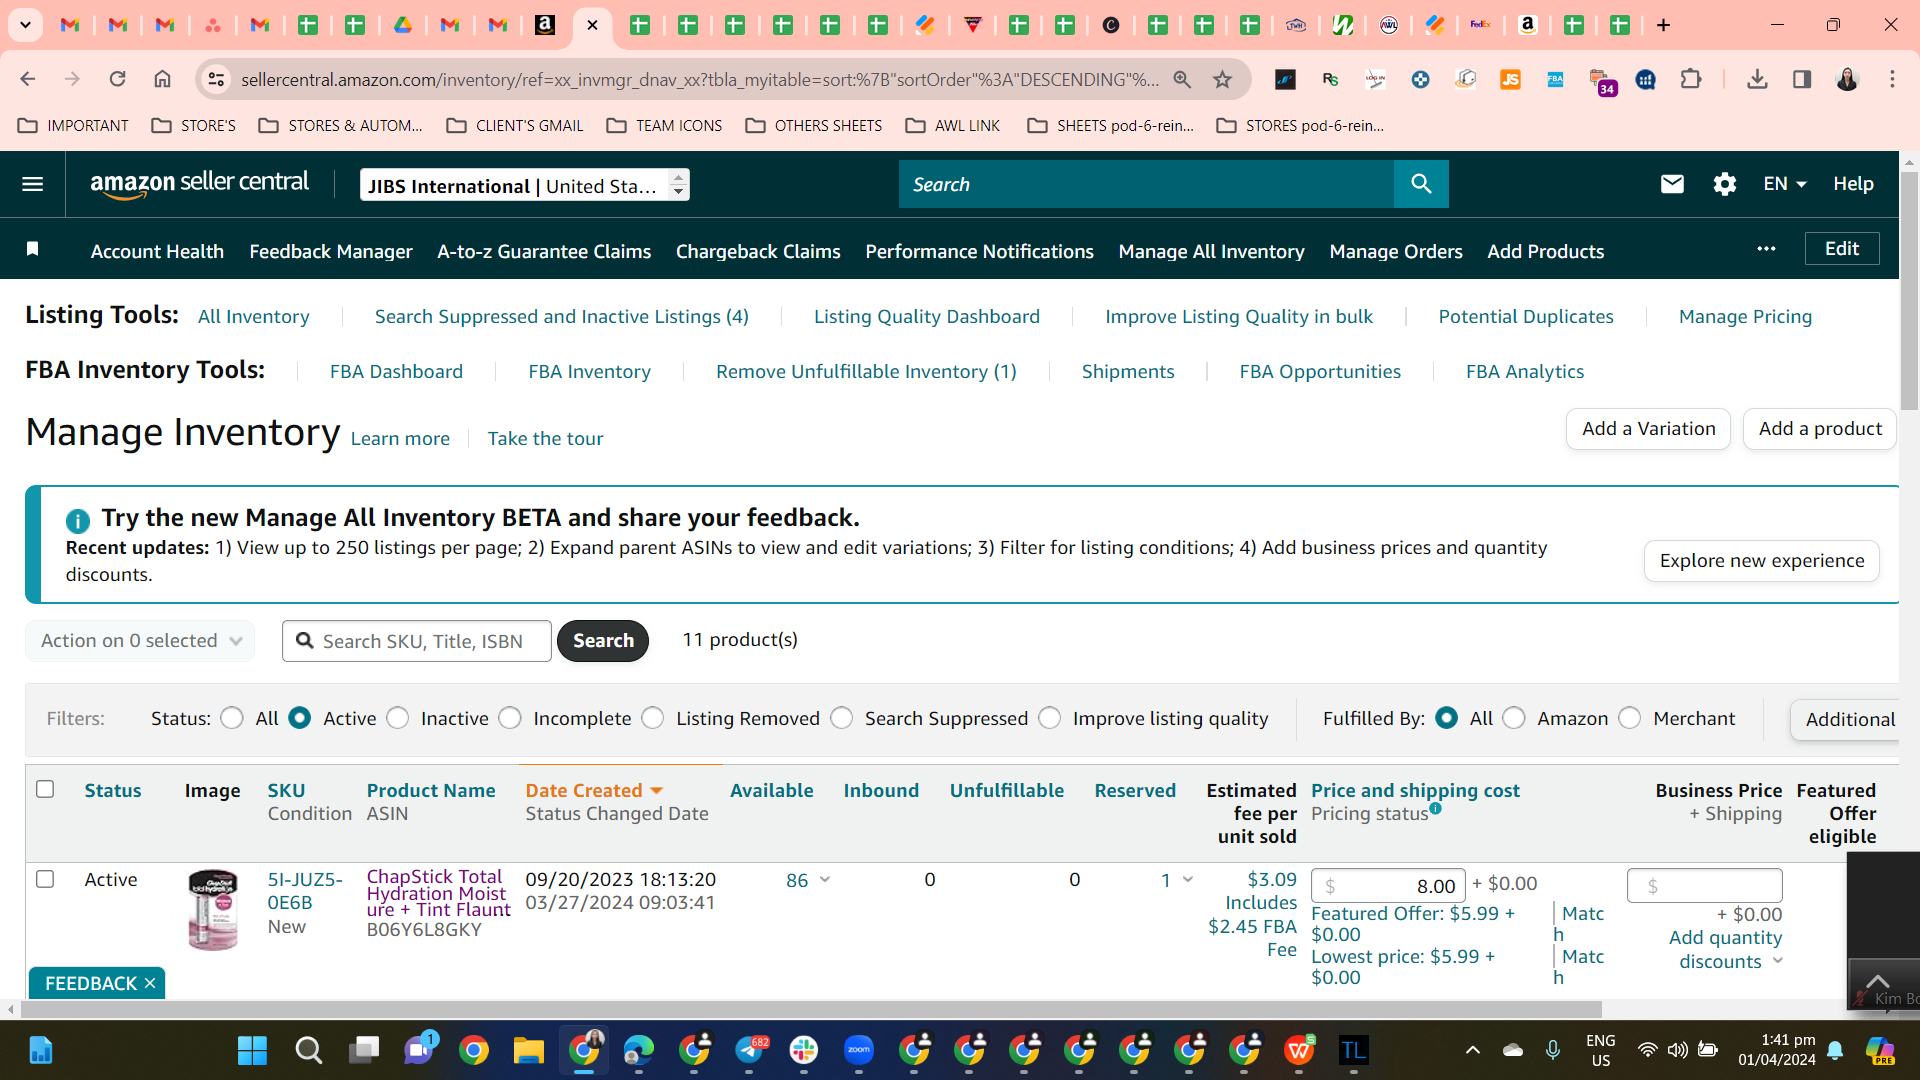Open Chrome extensions puzzle icon

[x=1691, y=79]
